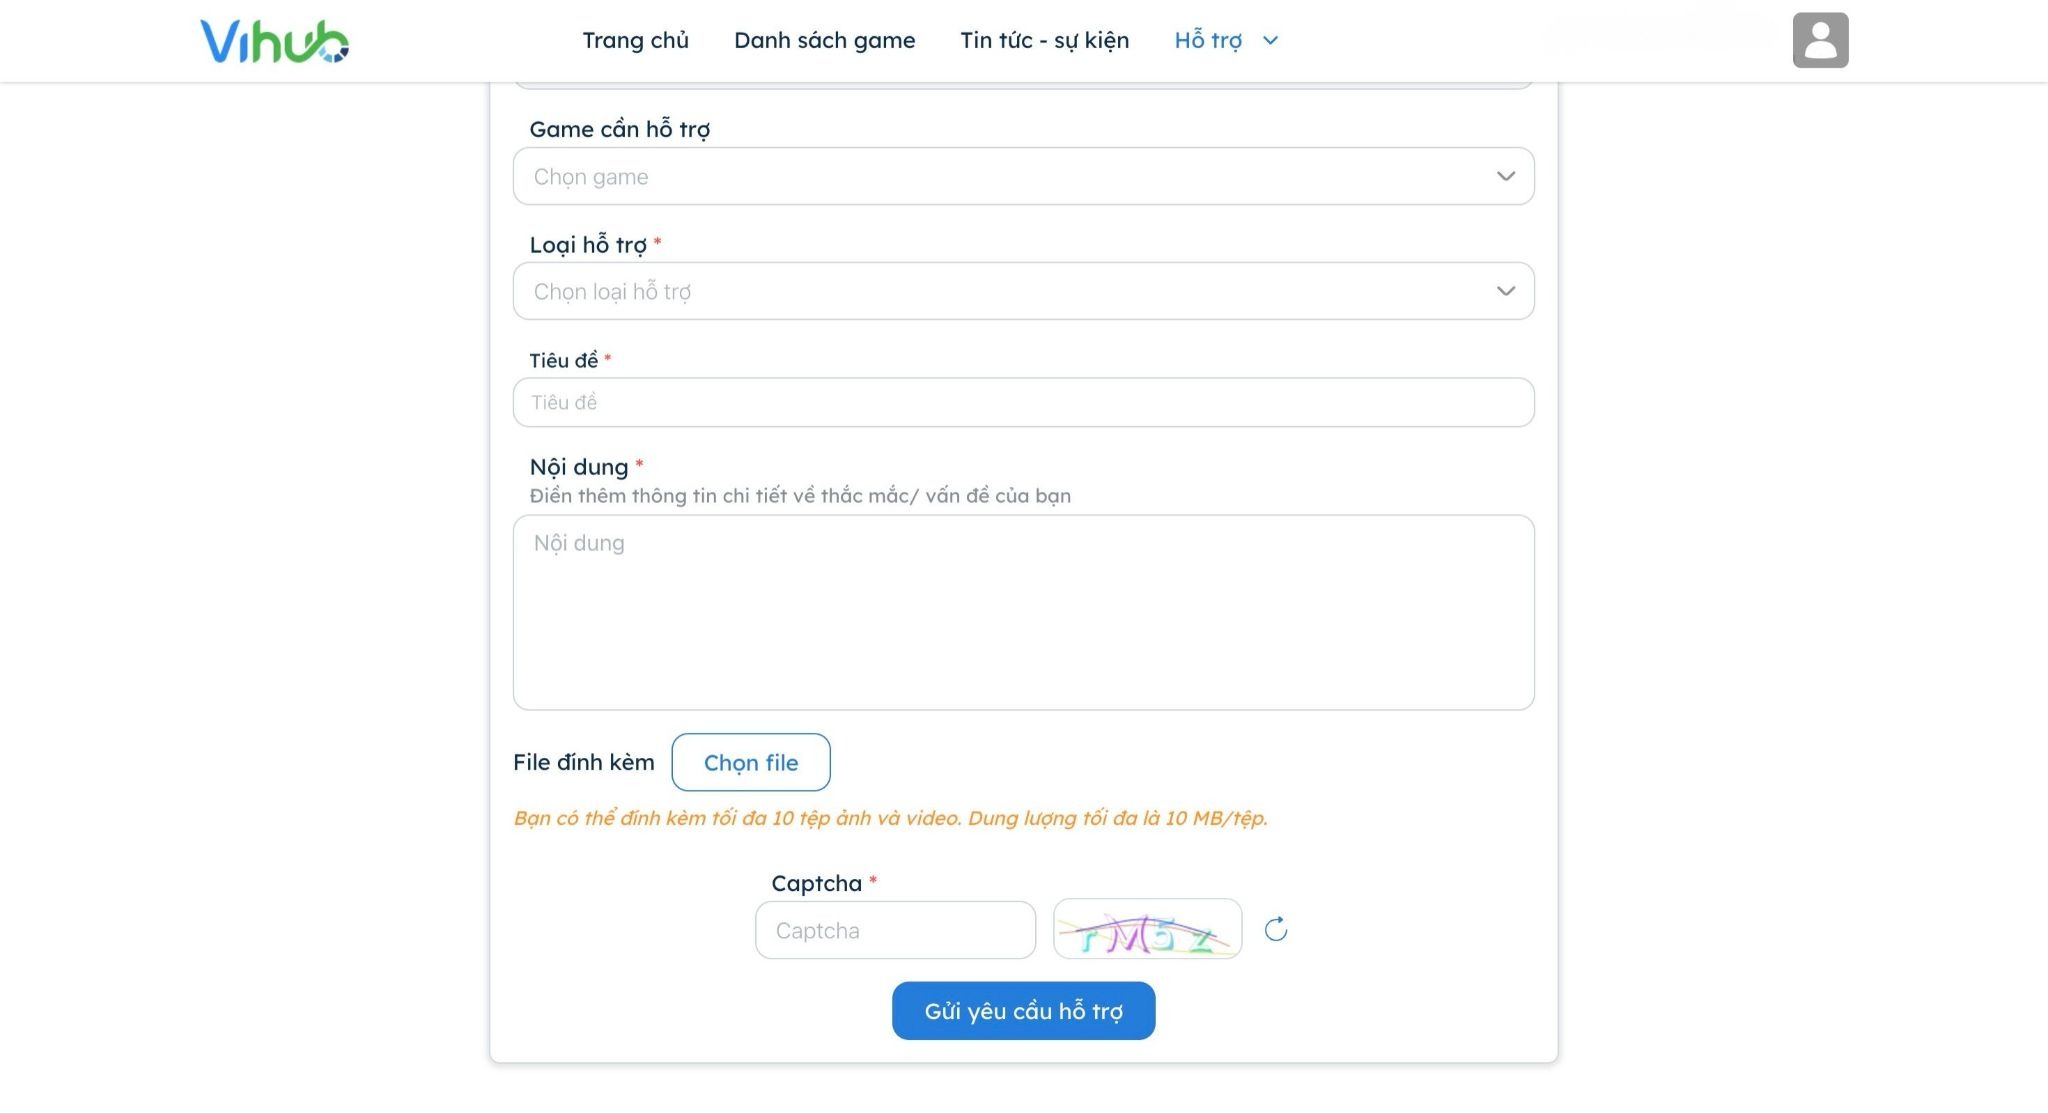Click the arrow in Loại hỗ trợ box

point(1506,291)
